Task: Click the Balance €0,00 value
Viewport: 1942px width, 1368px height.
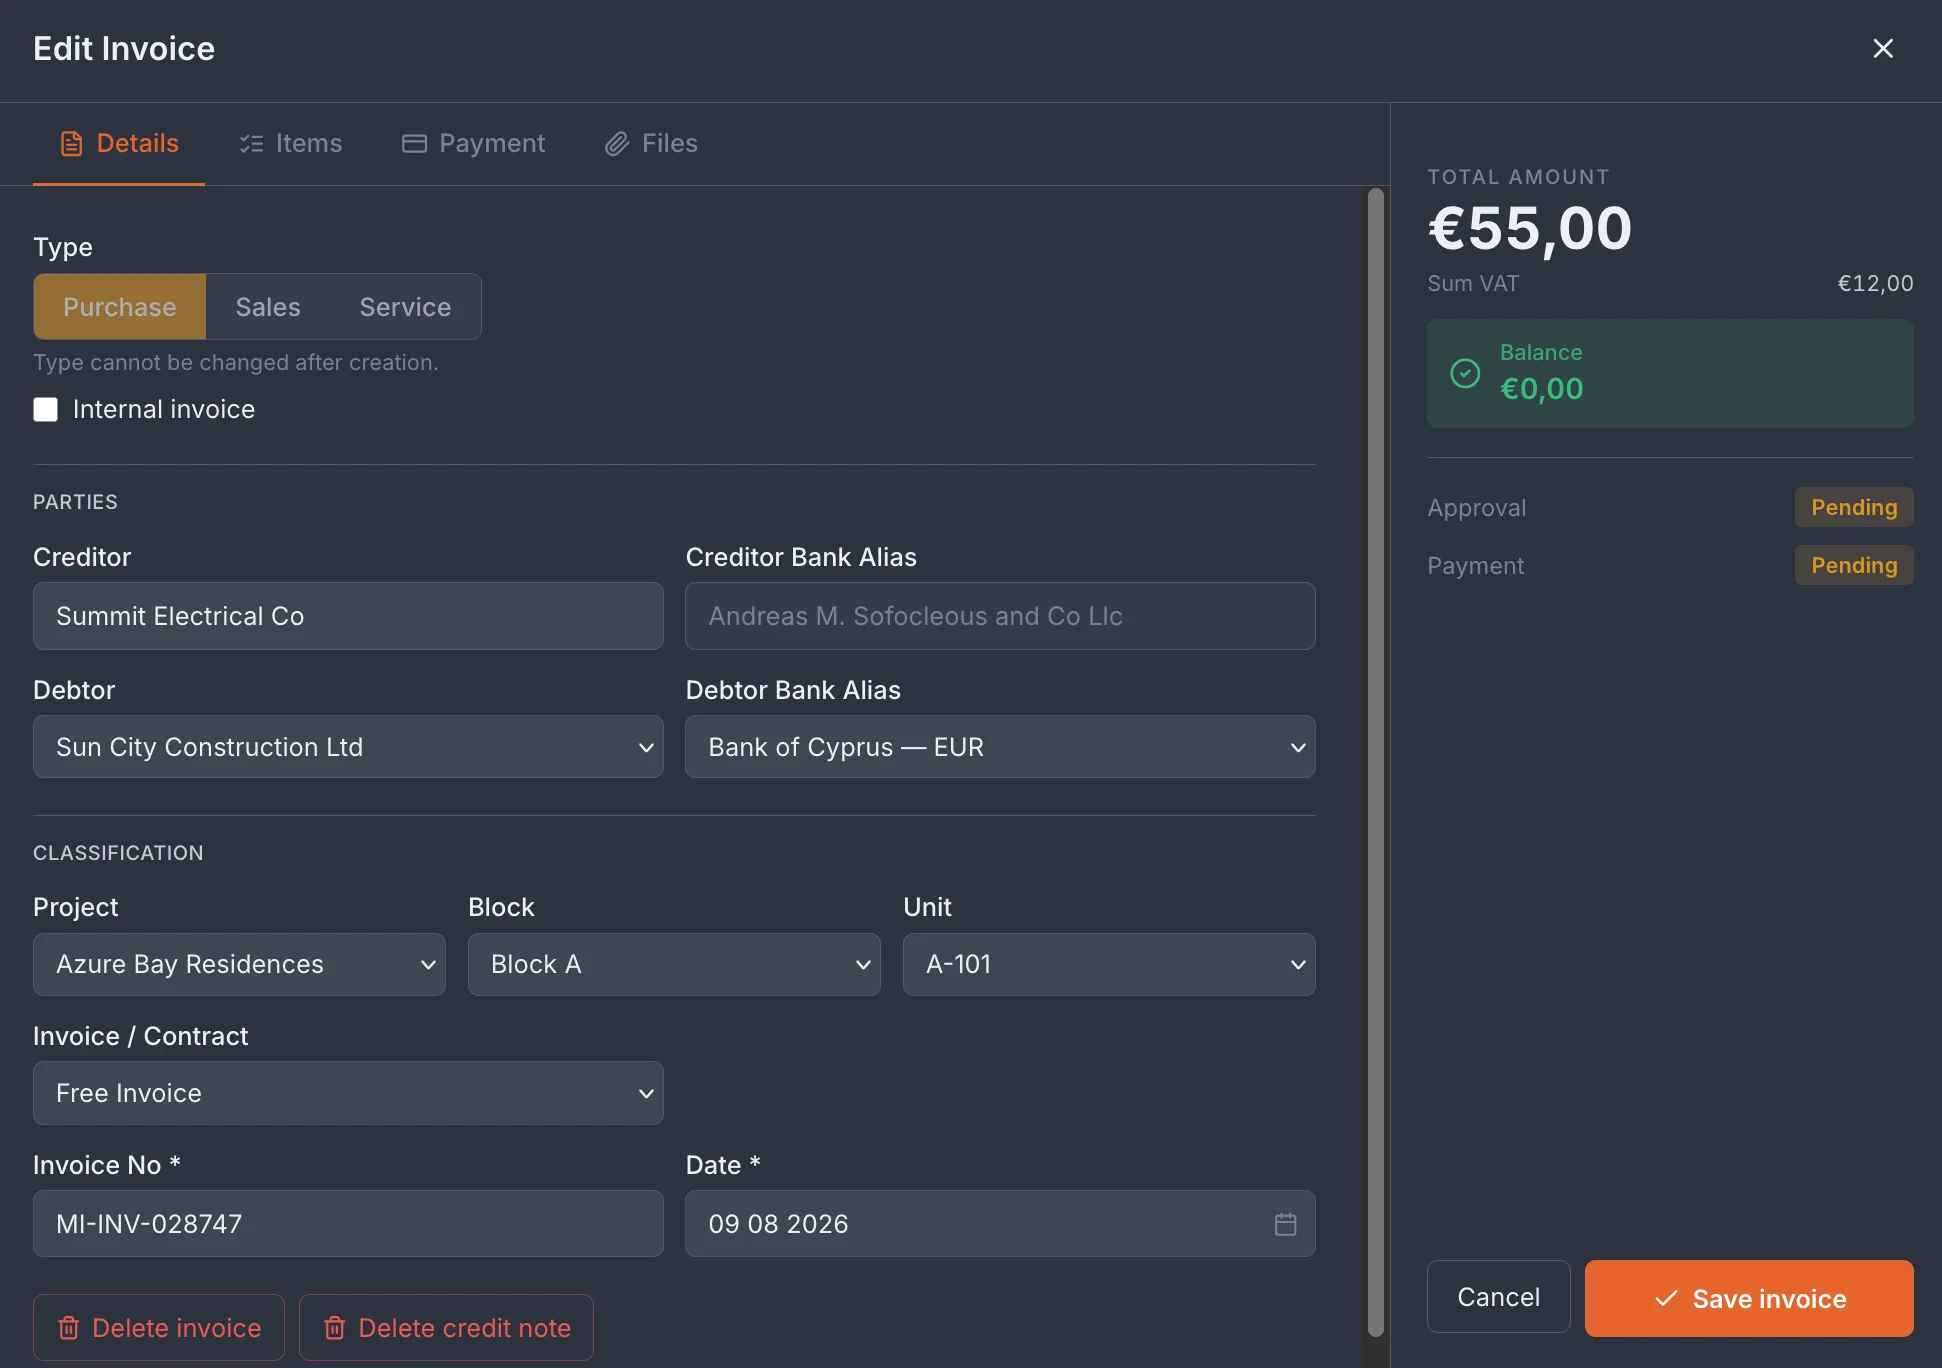Action: click(1542, 388)
